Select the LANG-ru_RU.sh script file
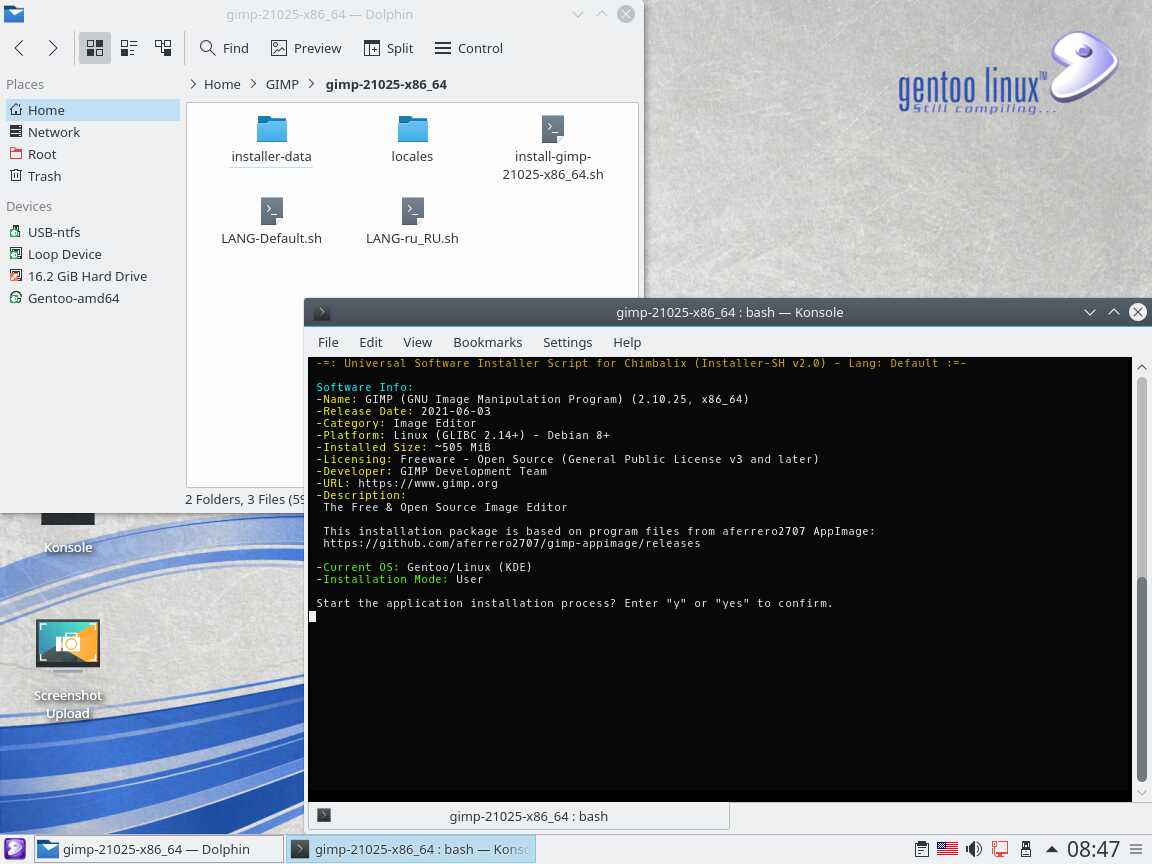The height and width of the screenshot is (864, 1152). pos(412,220)
